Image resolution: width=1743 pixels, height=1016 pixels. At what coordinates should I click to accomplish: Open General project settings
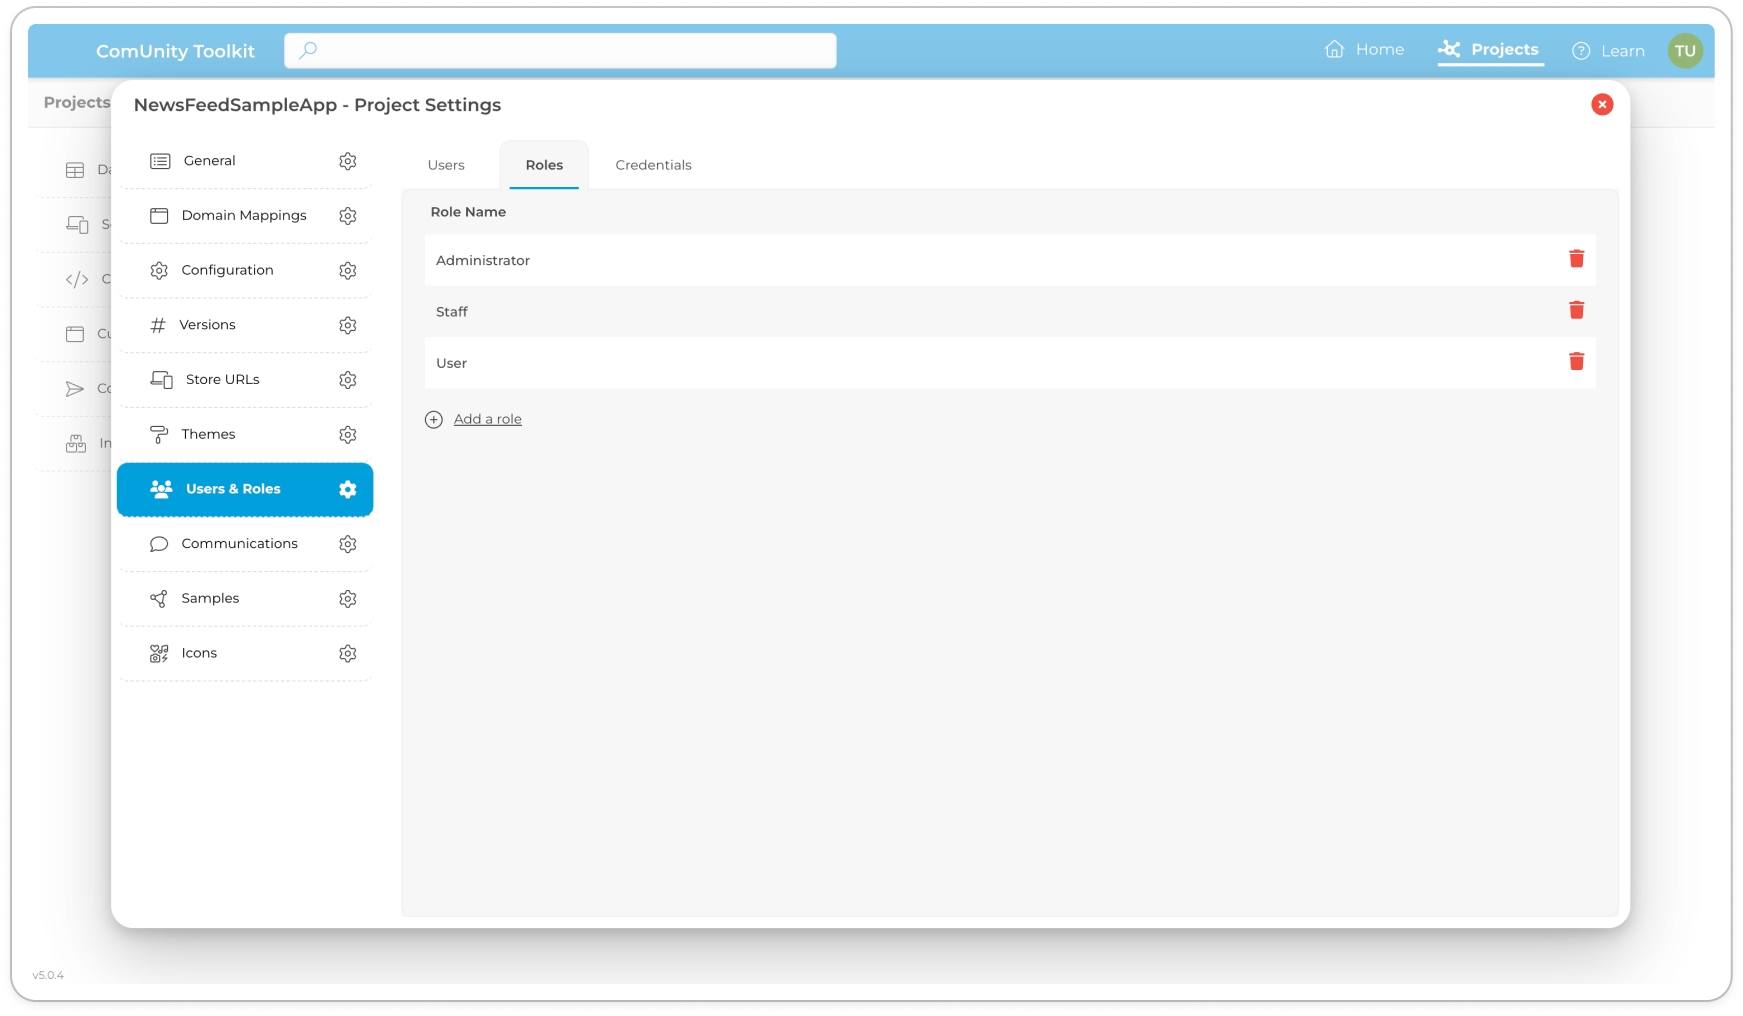pos(210,161)
